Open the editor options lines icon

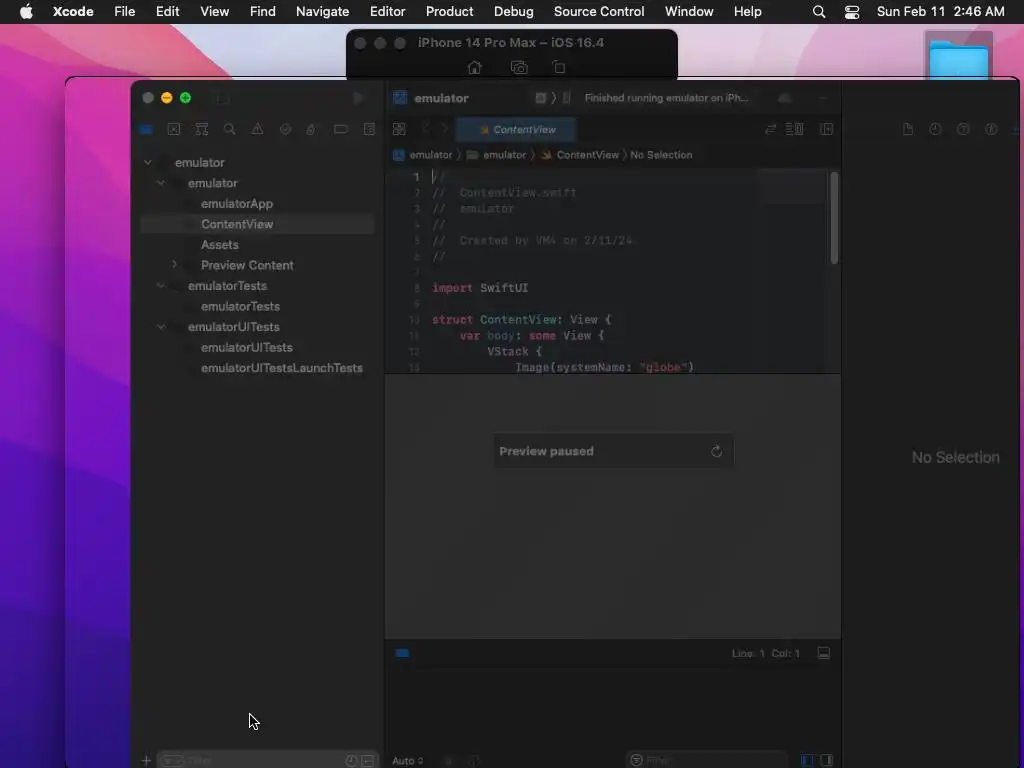click(x=794, y=129)
